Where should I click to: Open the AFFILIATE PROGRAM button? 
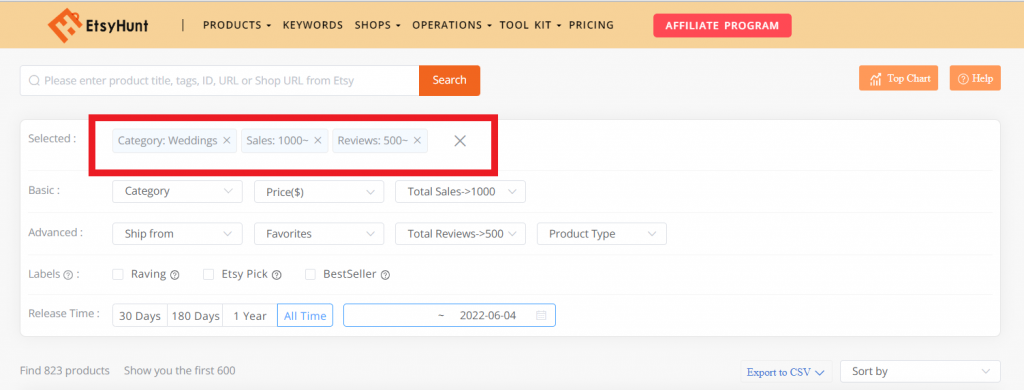(x=722, y=25)
